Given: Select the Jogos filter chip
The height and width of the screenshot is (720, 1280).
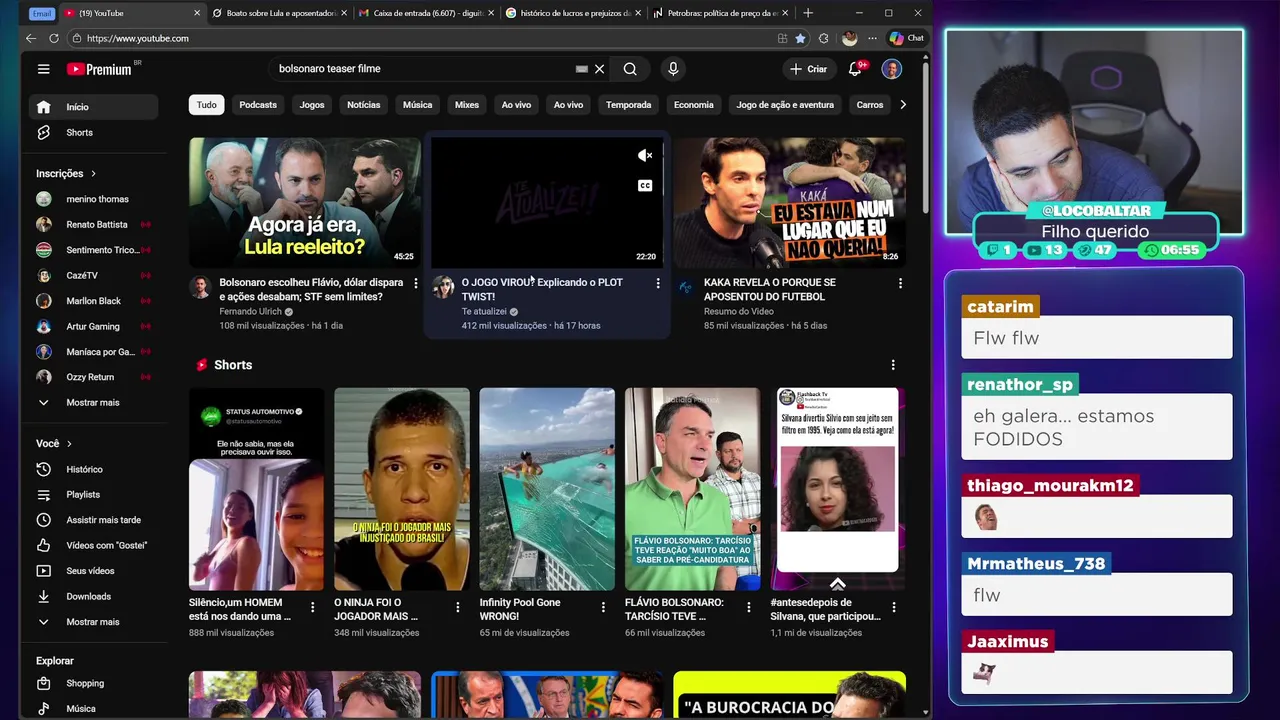Looking at the screenshot, I should (312, 104).
